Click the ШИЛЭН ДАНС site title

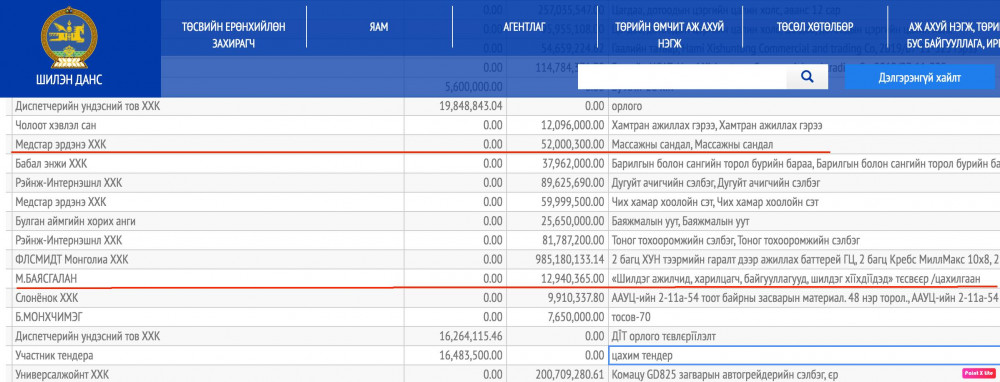click(70, 80)
